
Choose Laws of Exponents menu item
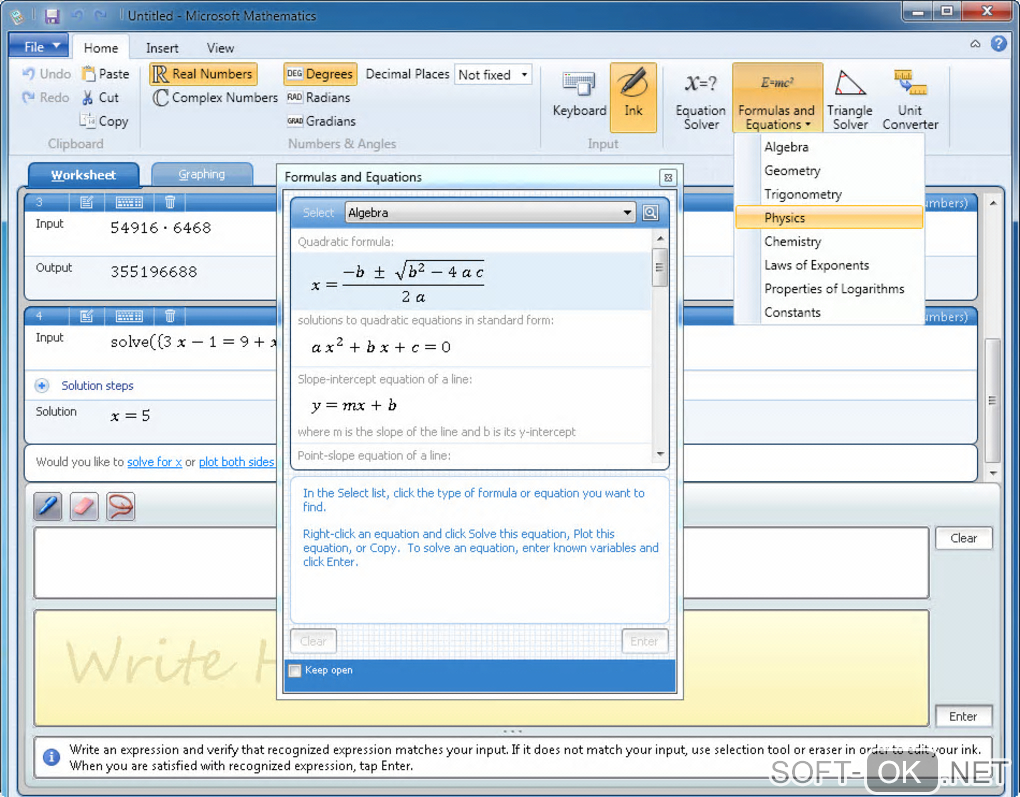tap(829, 265)
